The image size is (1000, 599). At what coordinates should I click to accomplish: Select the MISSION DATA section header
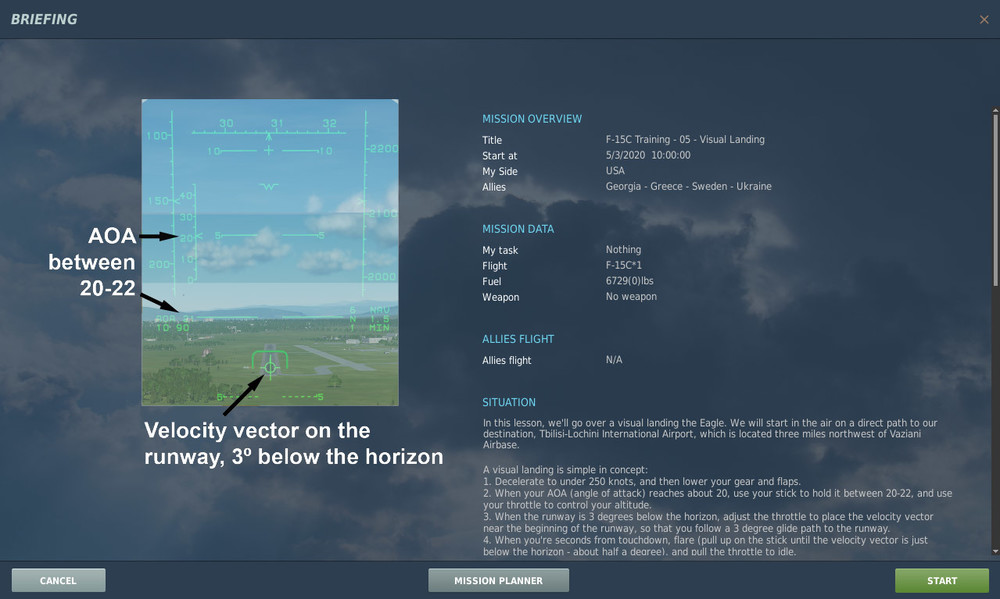[x=518, y=228]
